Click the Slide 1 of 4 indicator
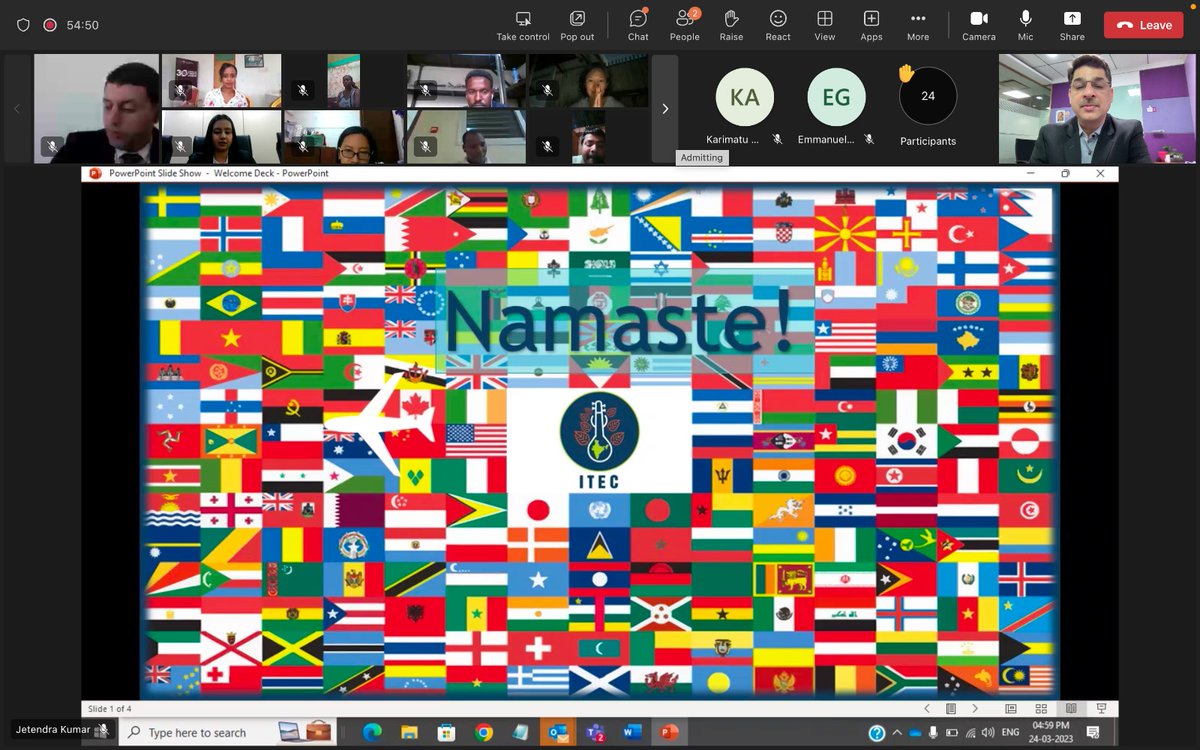Screen dimensions: 1200x750 (x=110, y=709)
